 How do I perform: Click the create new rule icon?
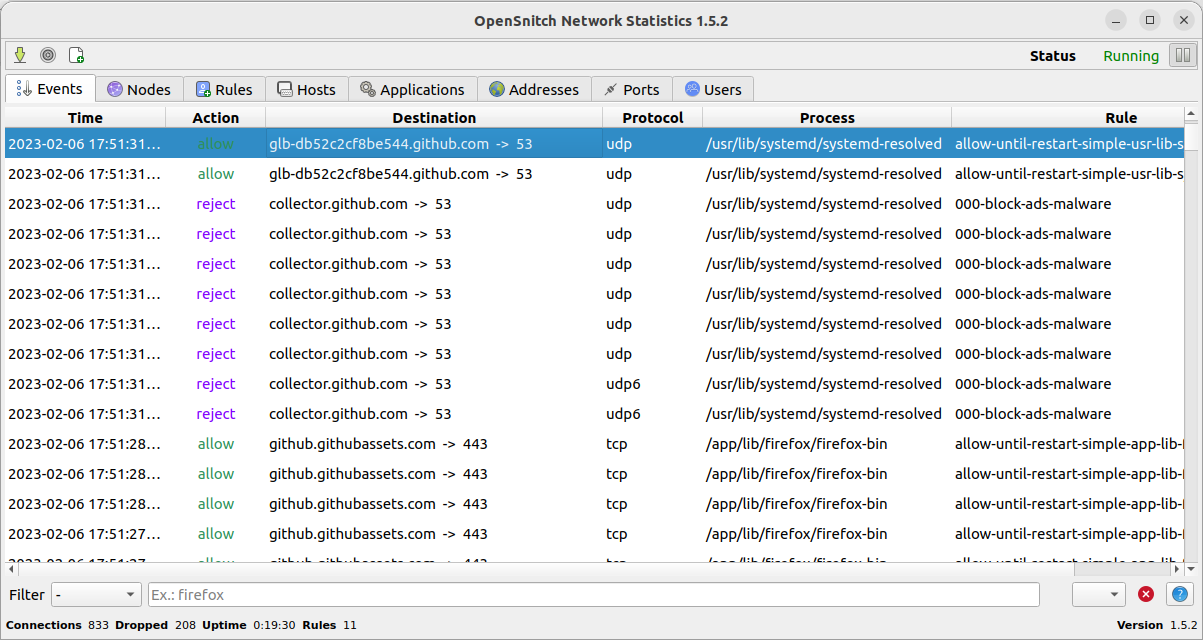point(76,56)
